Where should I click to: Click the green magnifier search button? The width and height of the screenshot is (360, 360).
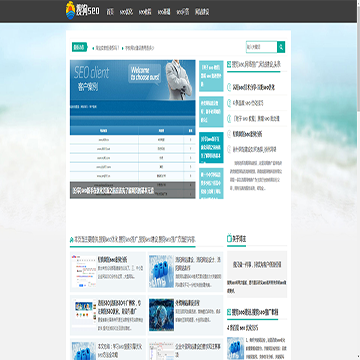281,47
